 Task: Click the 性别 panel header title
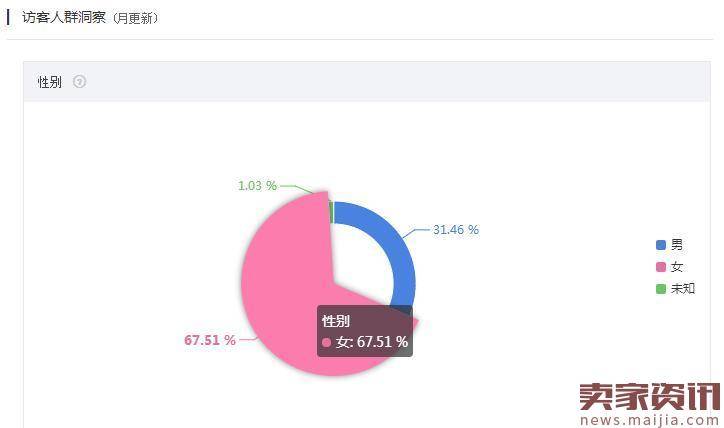pos(49,82)
